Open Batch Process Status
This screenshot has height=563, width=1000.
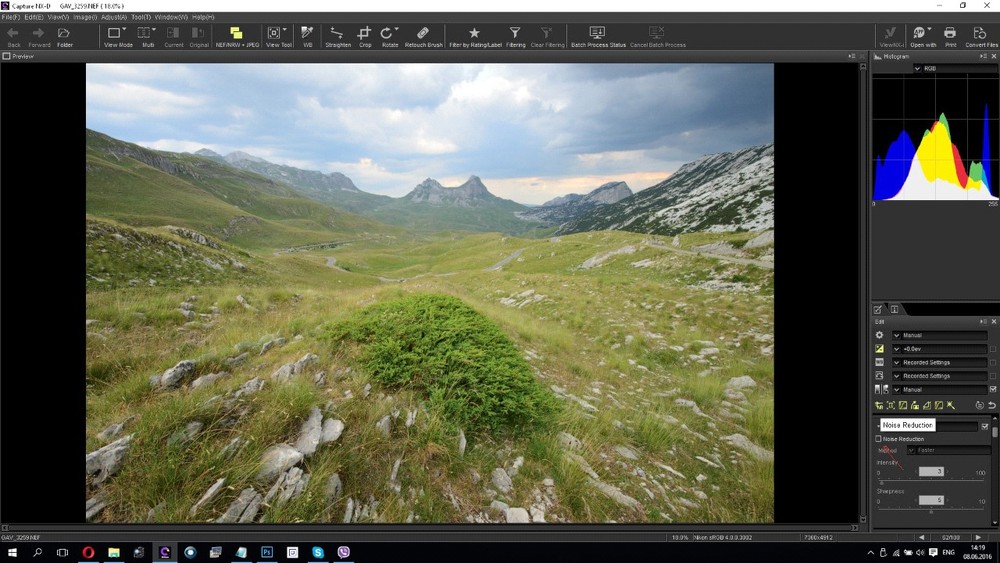tap(598, 36)
